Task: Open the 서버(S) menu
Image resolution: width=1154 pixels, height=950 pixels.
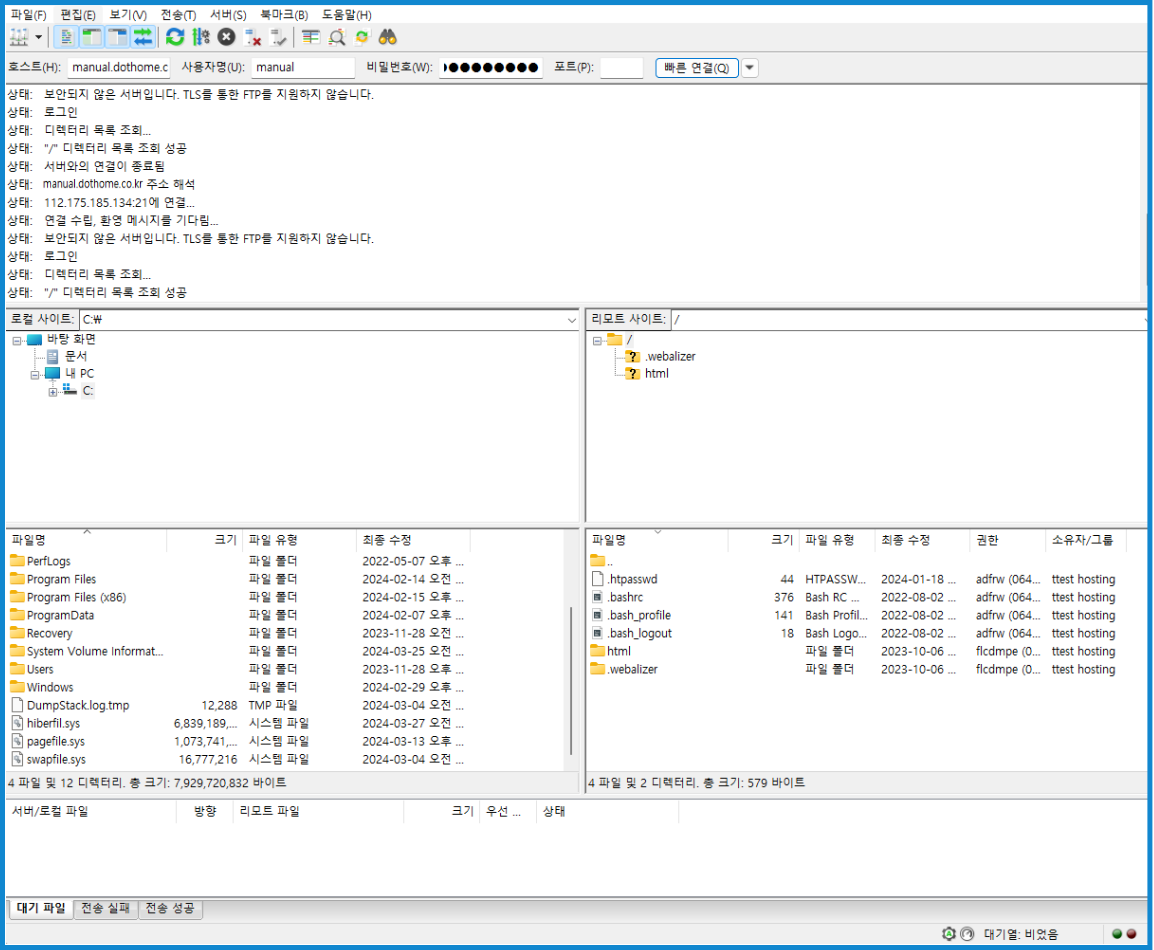Action: 228,14
